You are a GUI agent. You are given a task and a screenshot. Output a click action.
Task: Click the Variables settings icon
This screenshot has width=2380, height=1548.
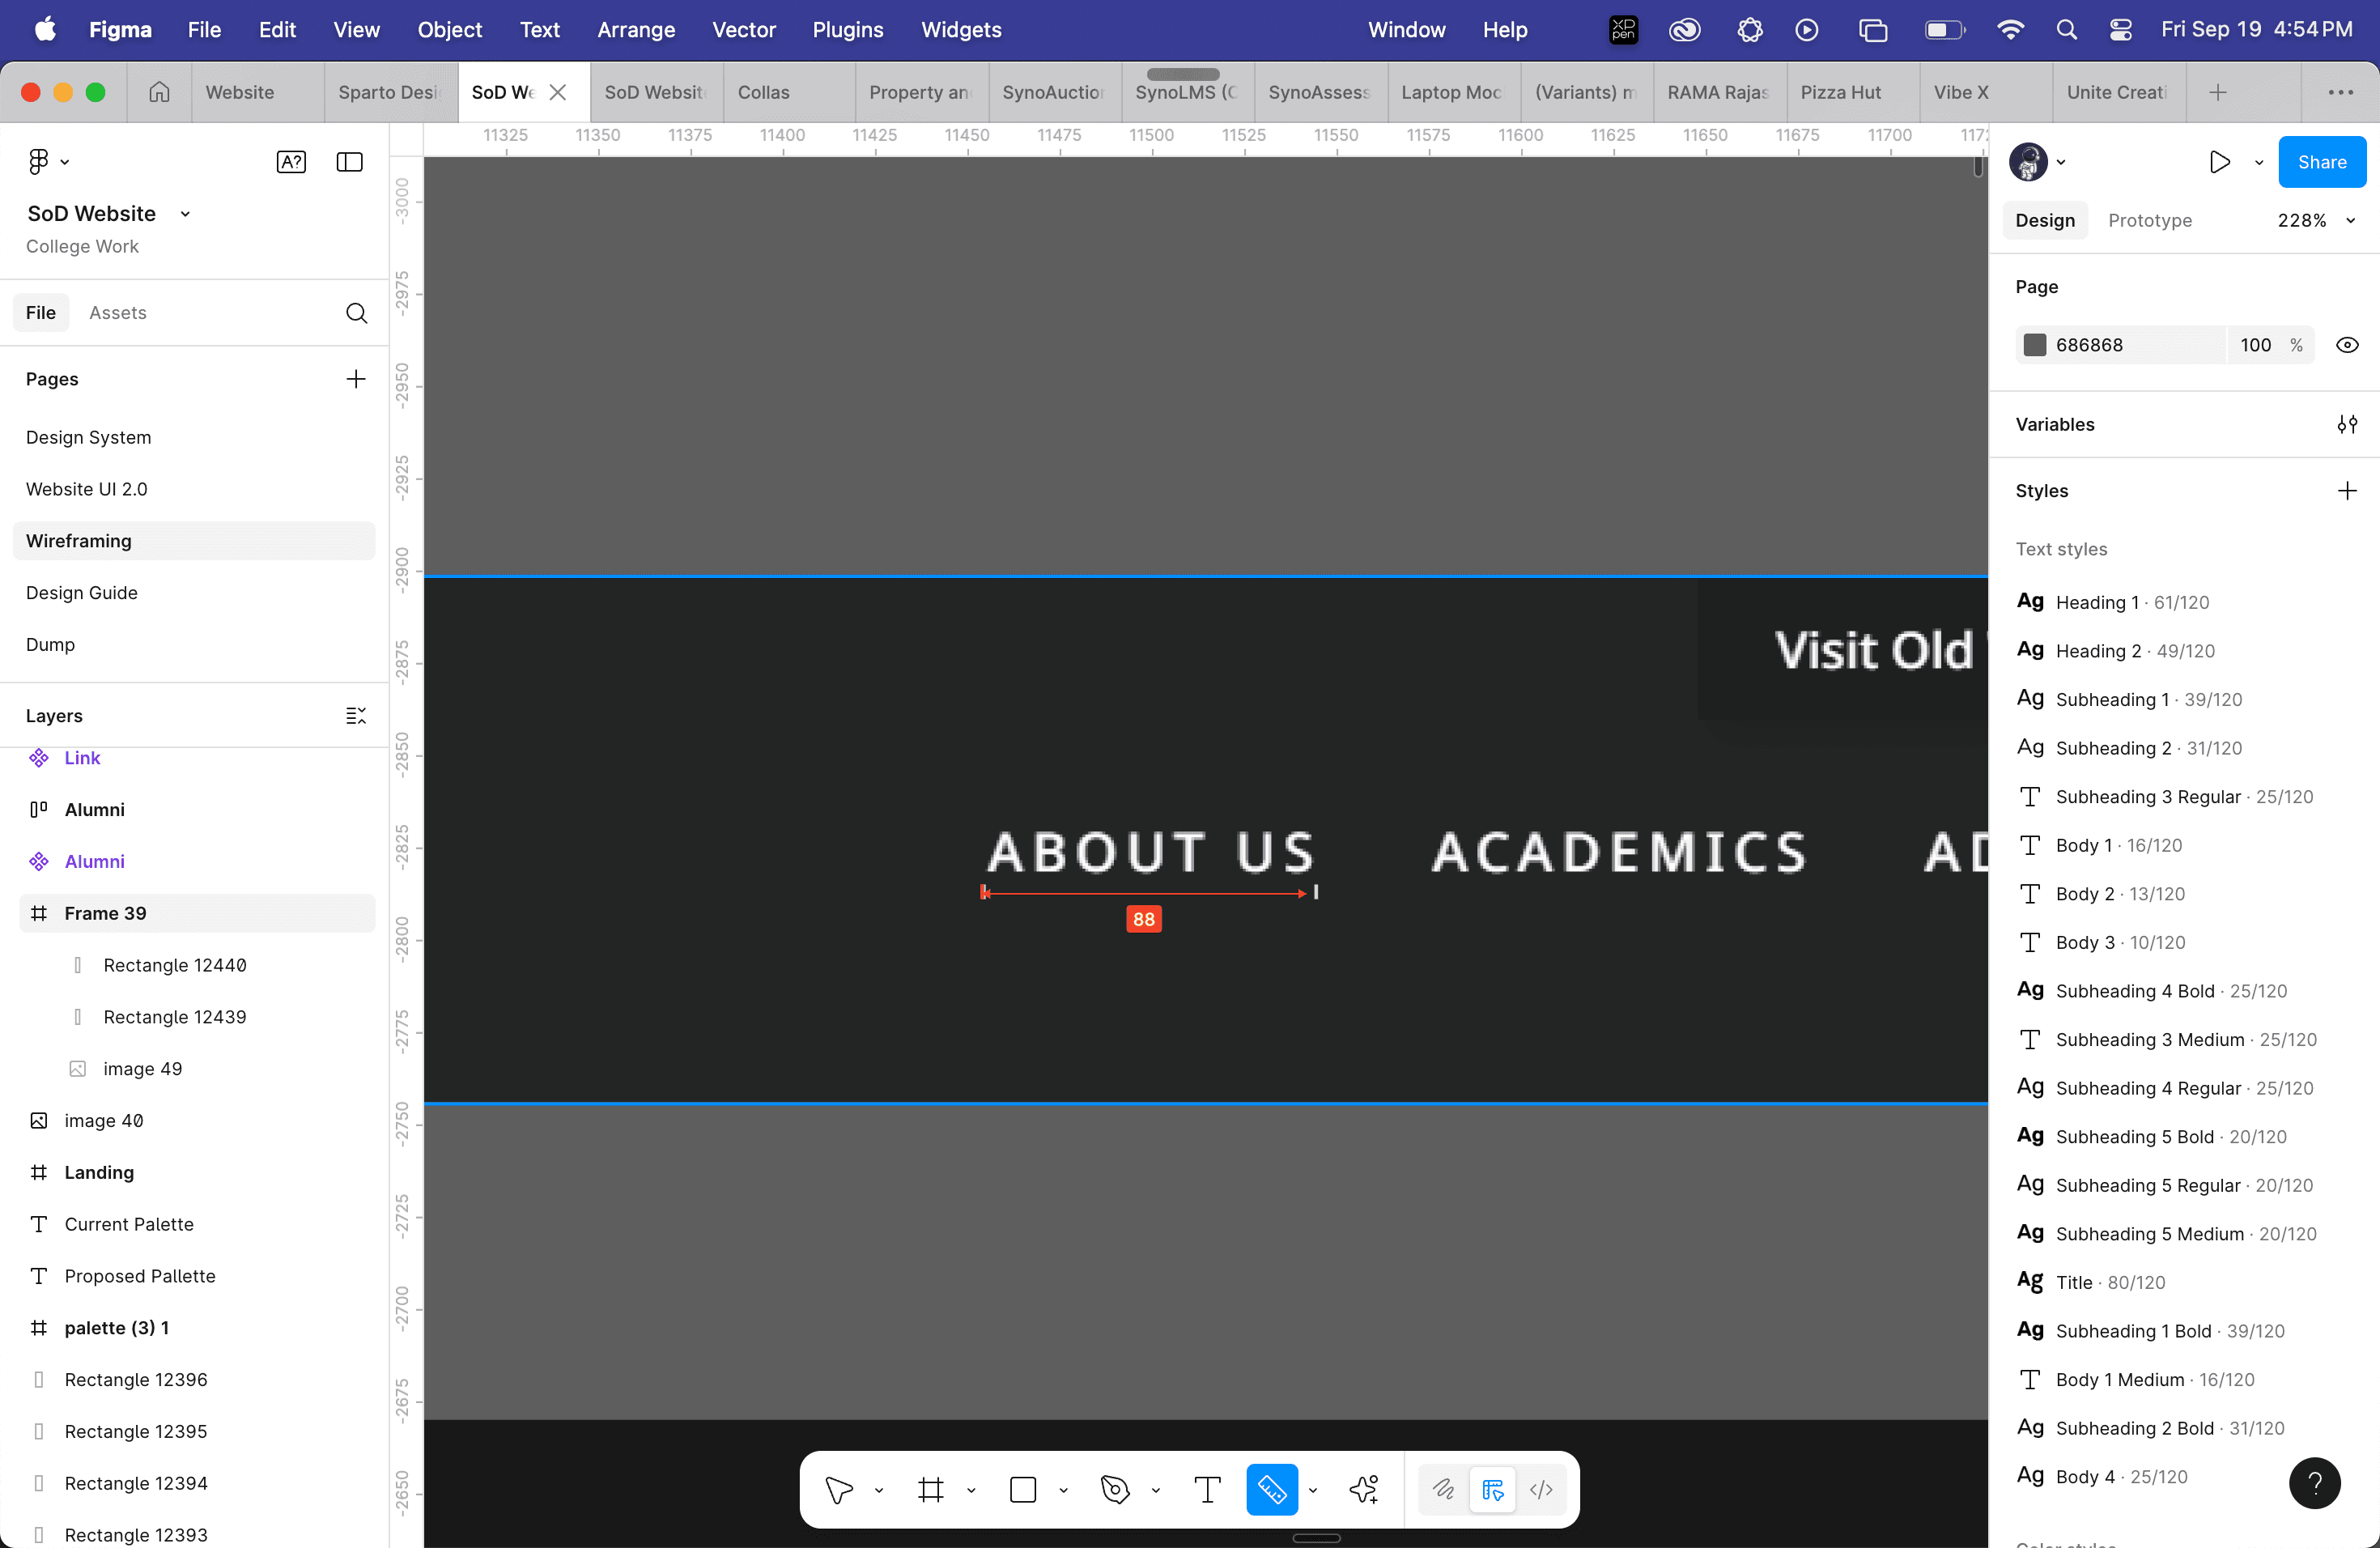pos(2347,425)
